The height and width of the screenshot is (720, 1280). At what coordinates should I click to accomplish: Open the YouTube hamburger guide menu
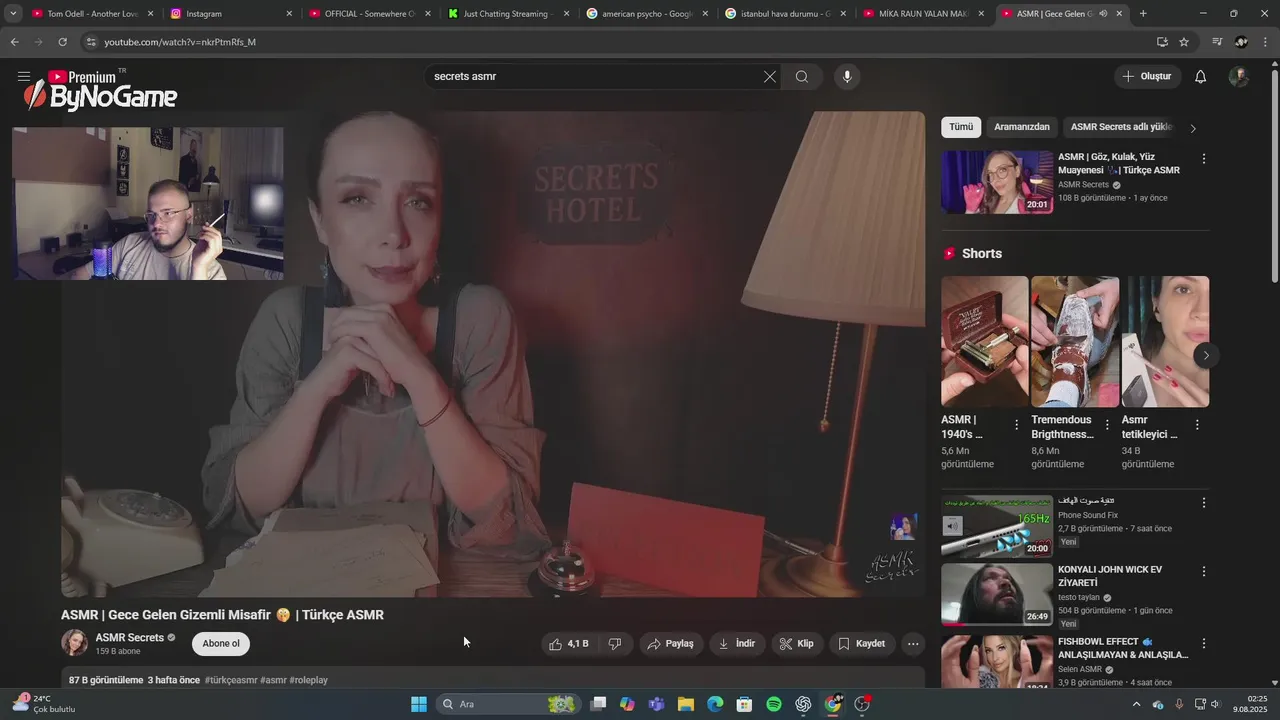(x=24, y=77)
